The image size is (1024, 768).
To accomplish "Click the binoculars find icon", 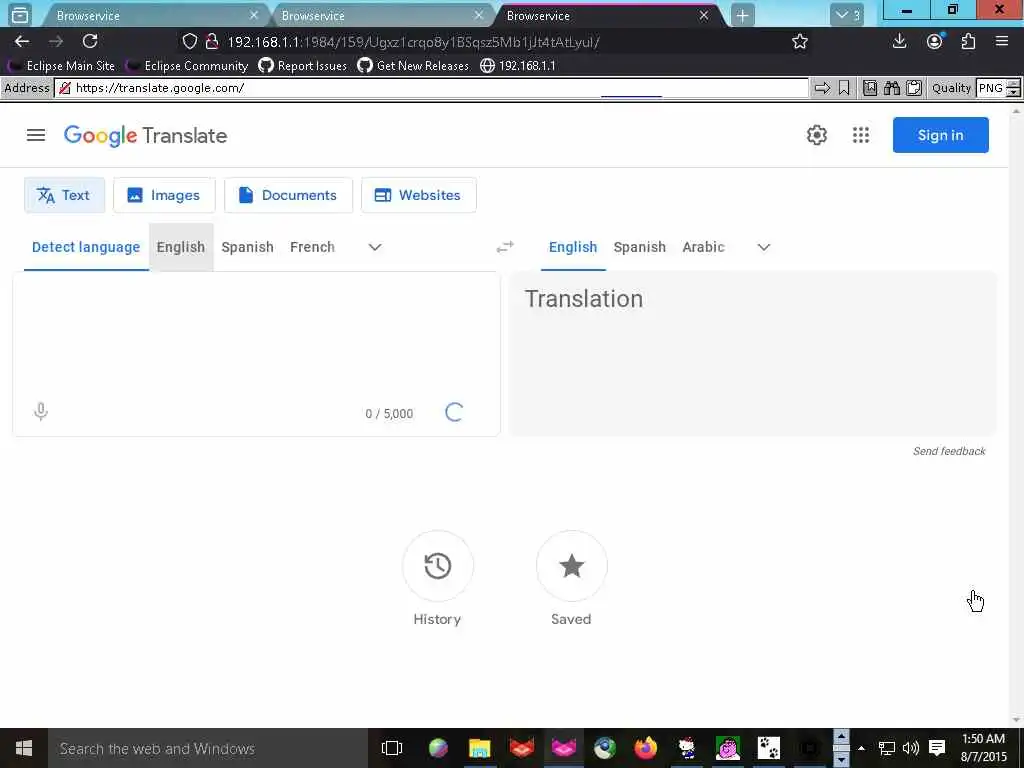I will point(891,88).
